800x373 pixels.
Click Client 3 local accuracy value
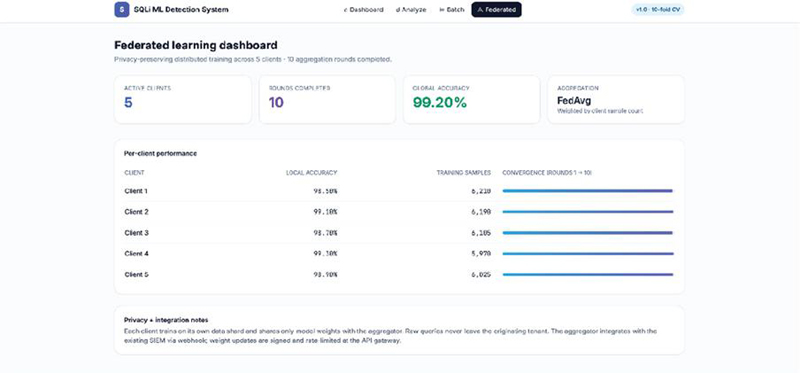click(x=325, y=233)
